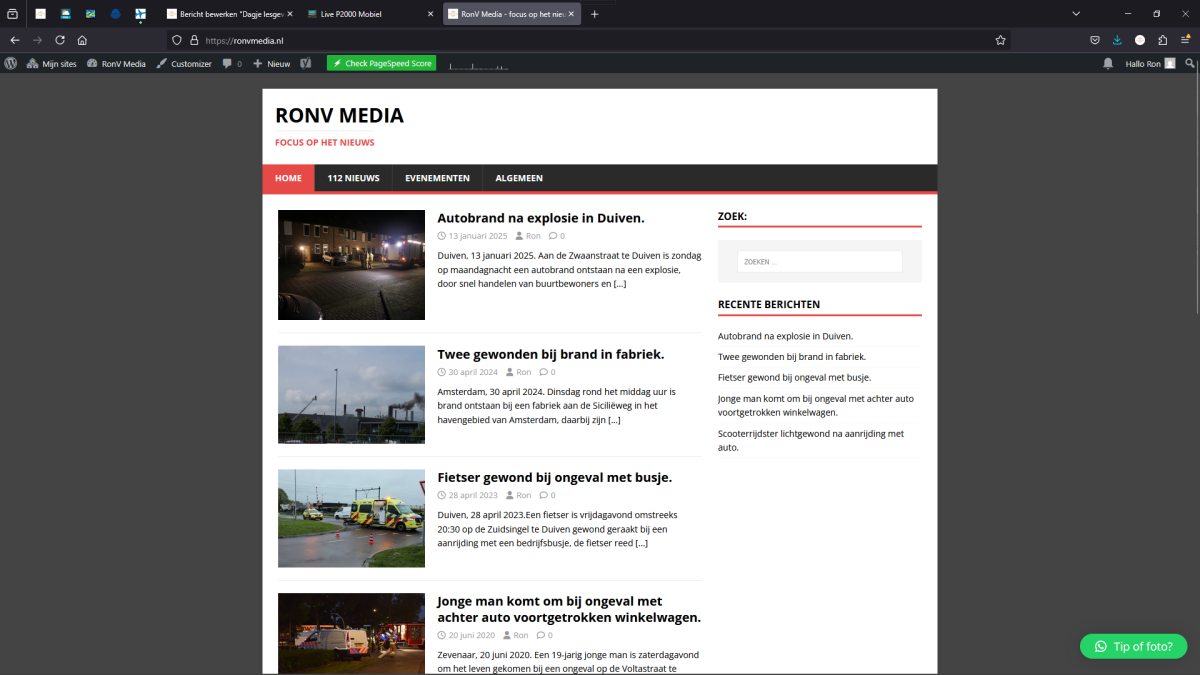Select the HOME navigation item
1200x675 pixels.
coord(288,178)
